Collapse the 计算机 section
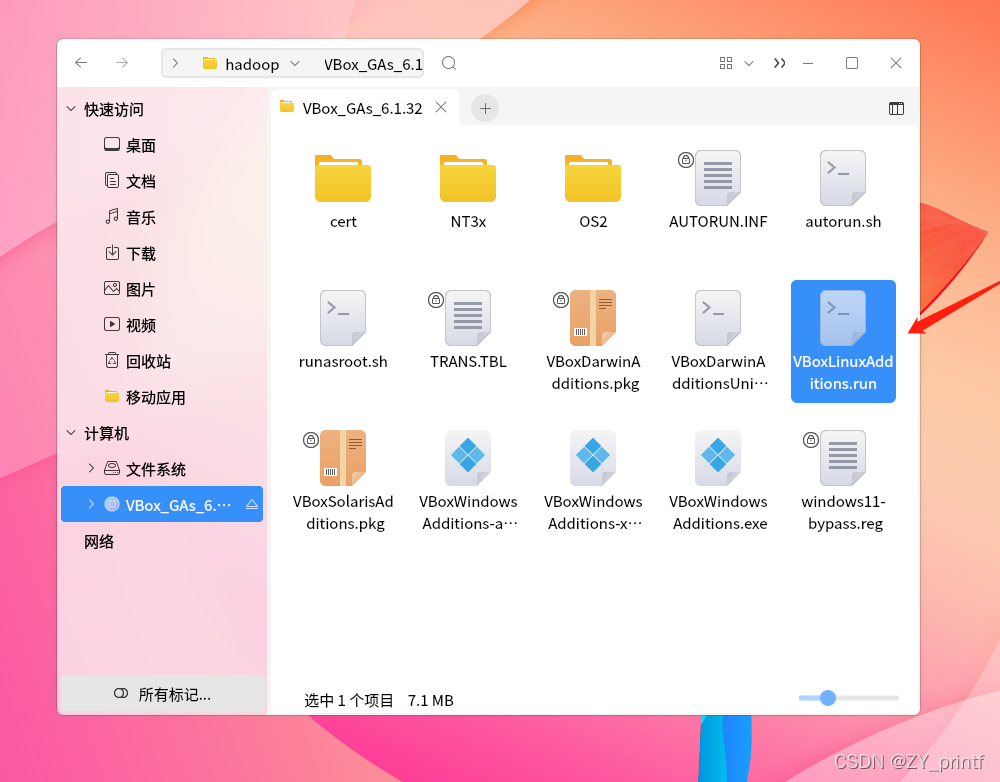Viewport: 1000px width, 782px height. coord(71,433)
